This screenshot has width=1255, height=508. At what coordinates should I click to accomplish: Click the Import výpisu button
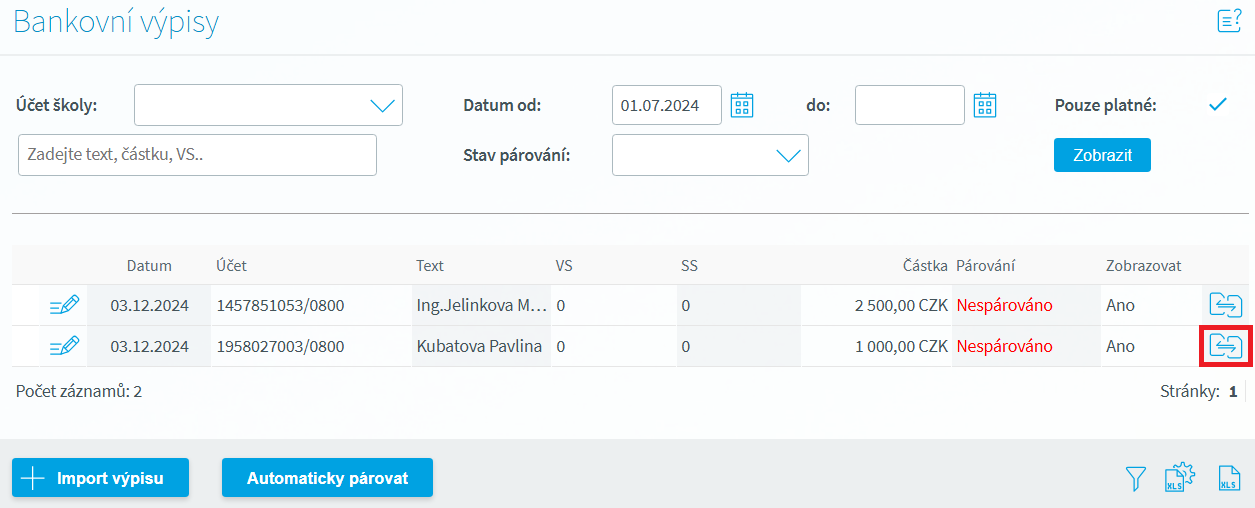100,478
